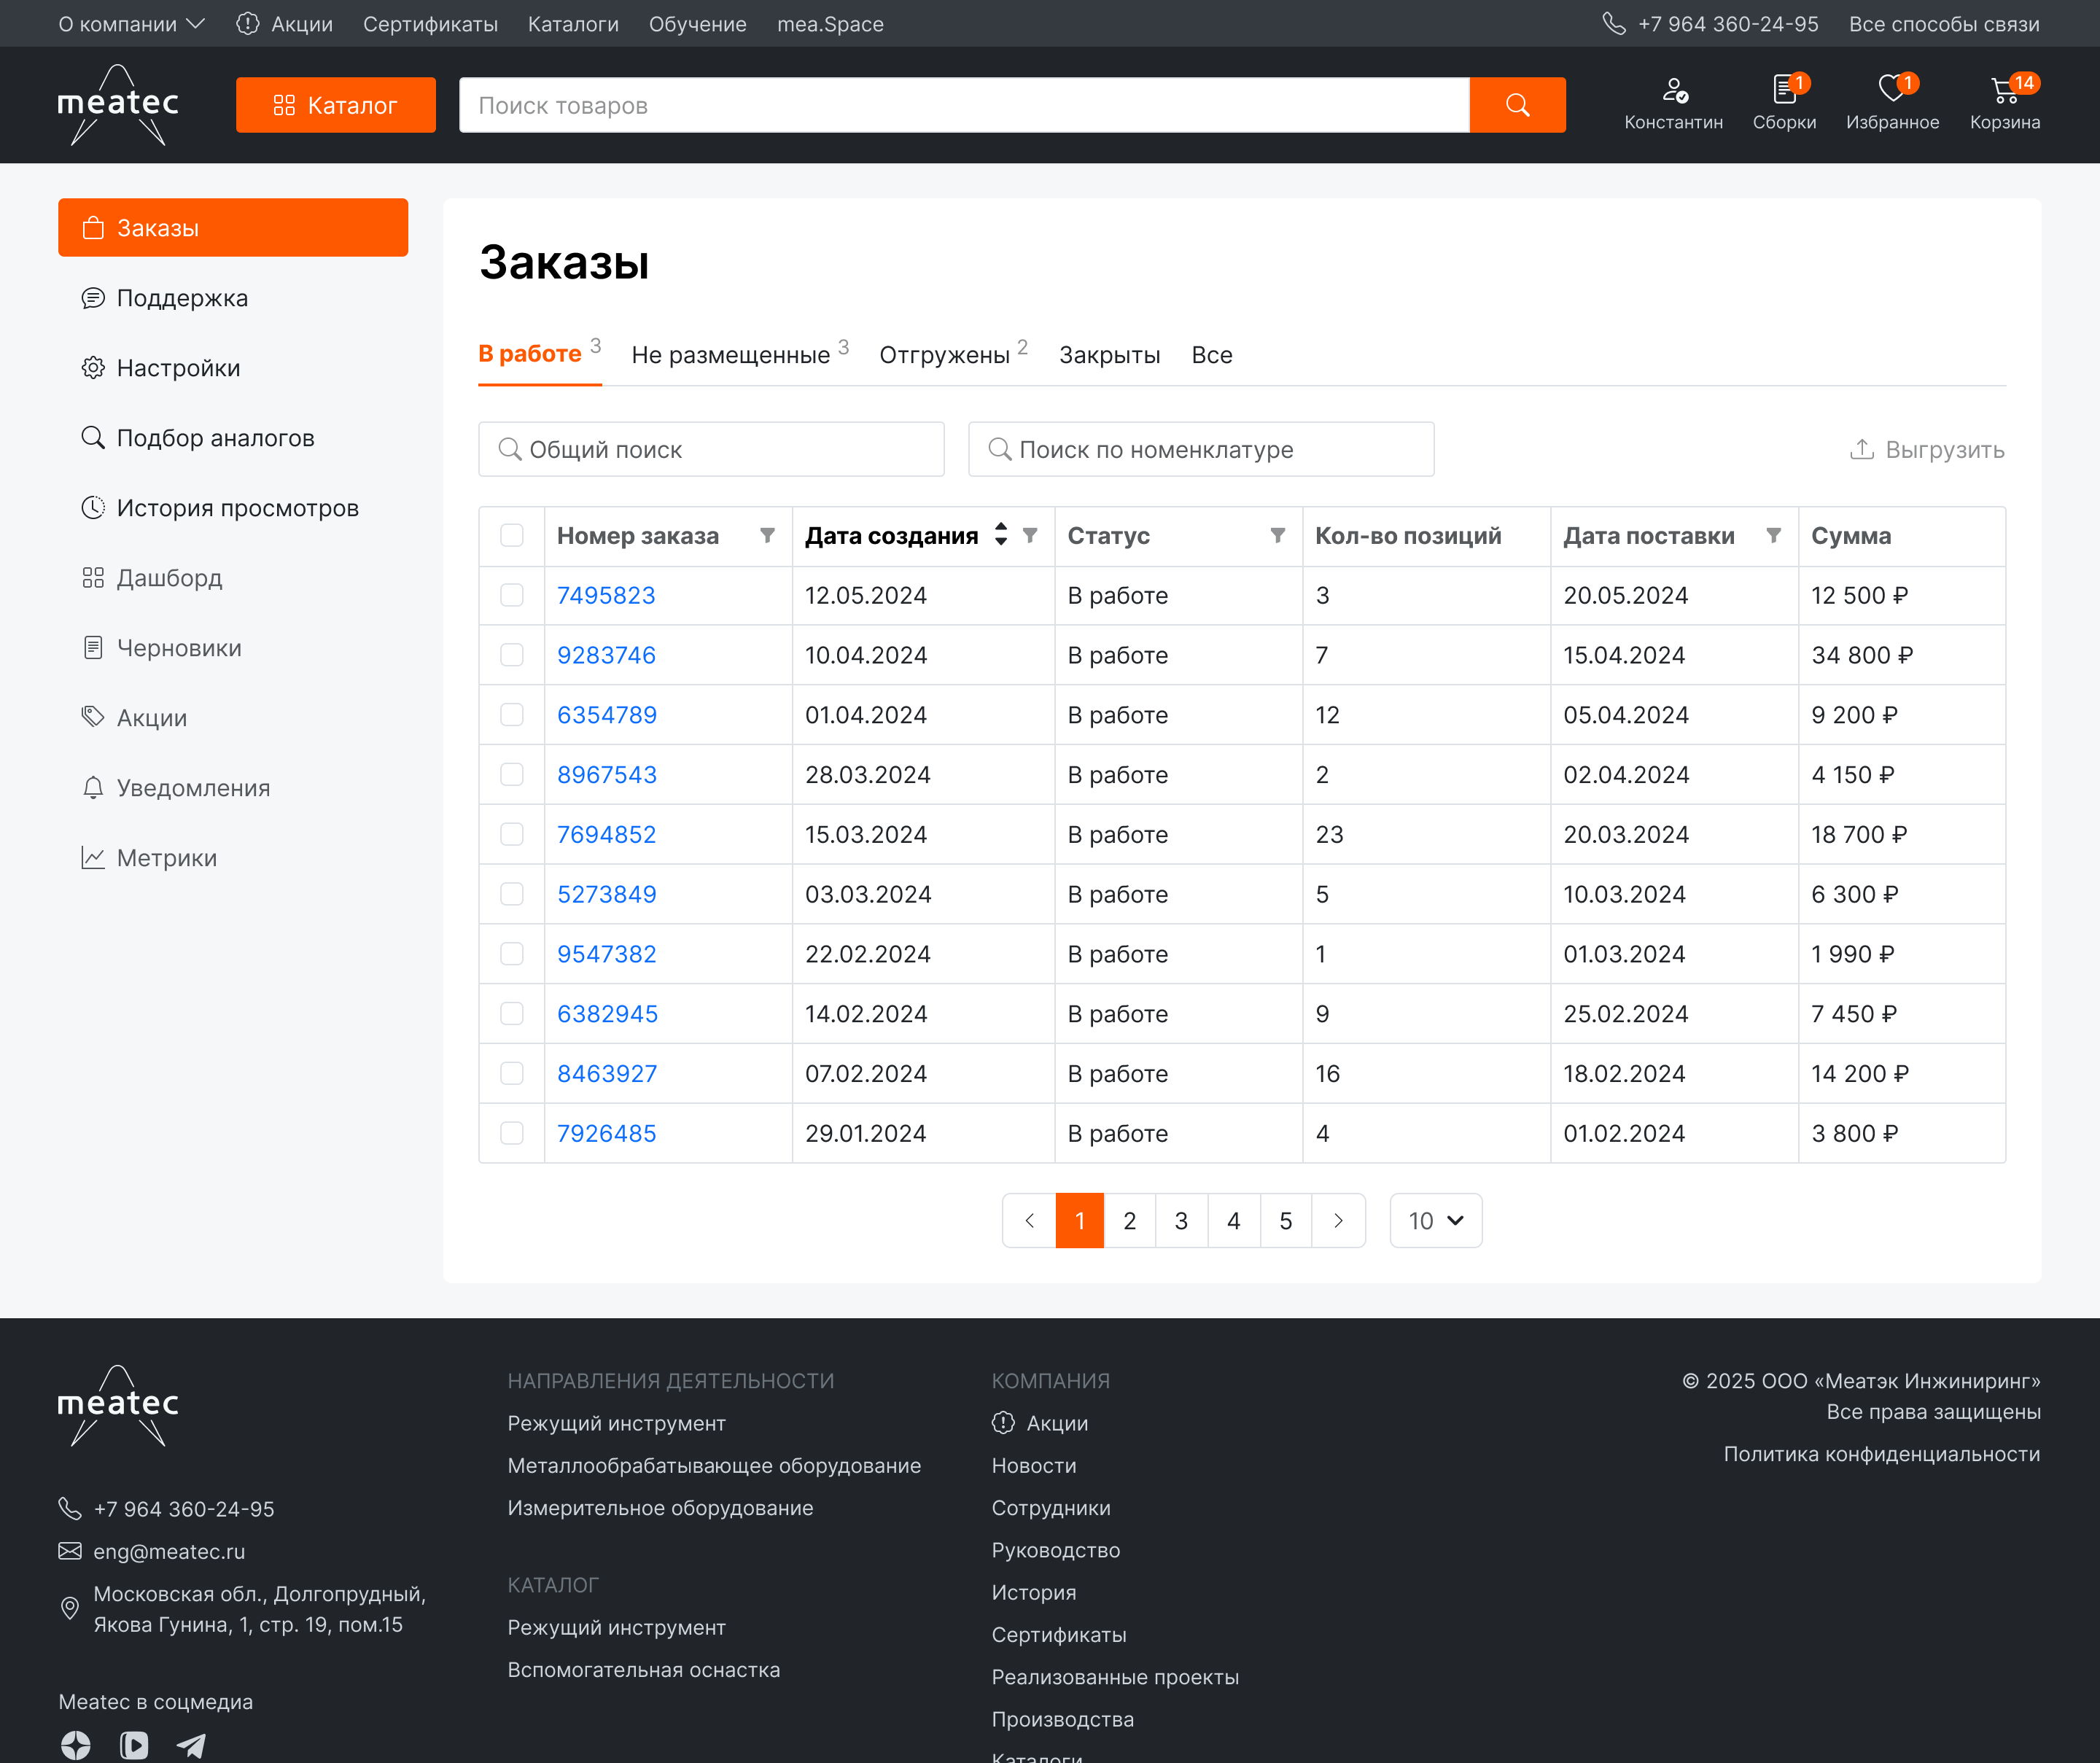Open the Сборки list icon
2100x1763 pixels.
pyautogui.click(x=1783, y=91)
